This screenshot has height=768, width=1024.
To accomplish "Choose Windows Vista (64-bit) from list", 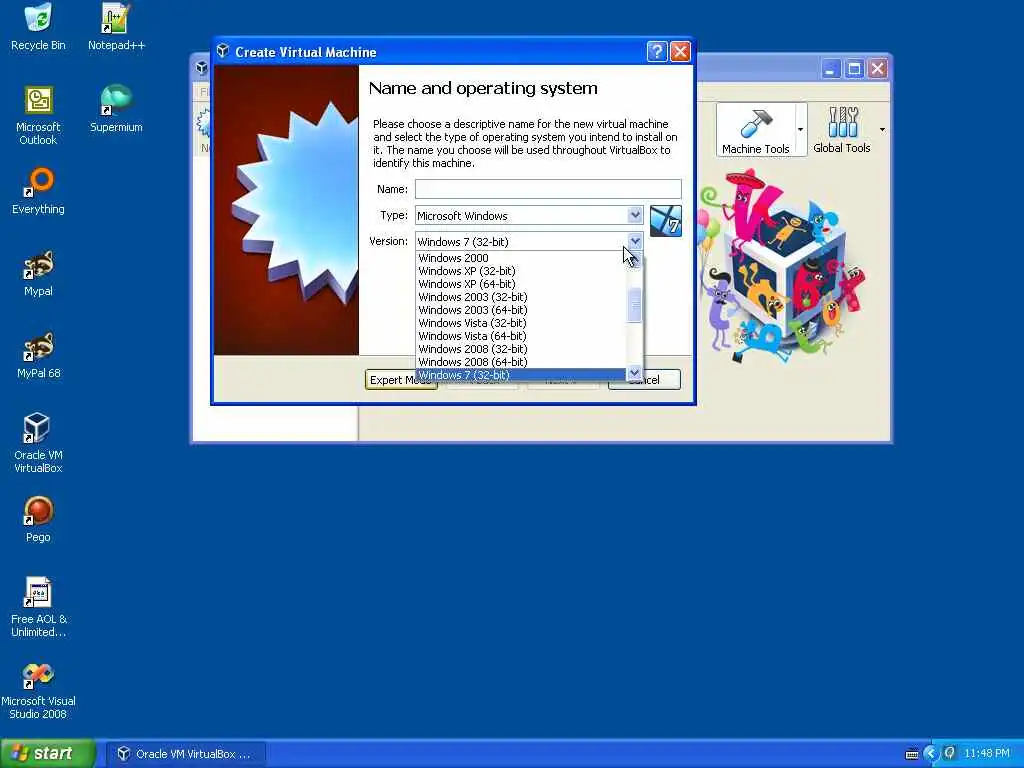I will tap(520, 336).
